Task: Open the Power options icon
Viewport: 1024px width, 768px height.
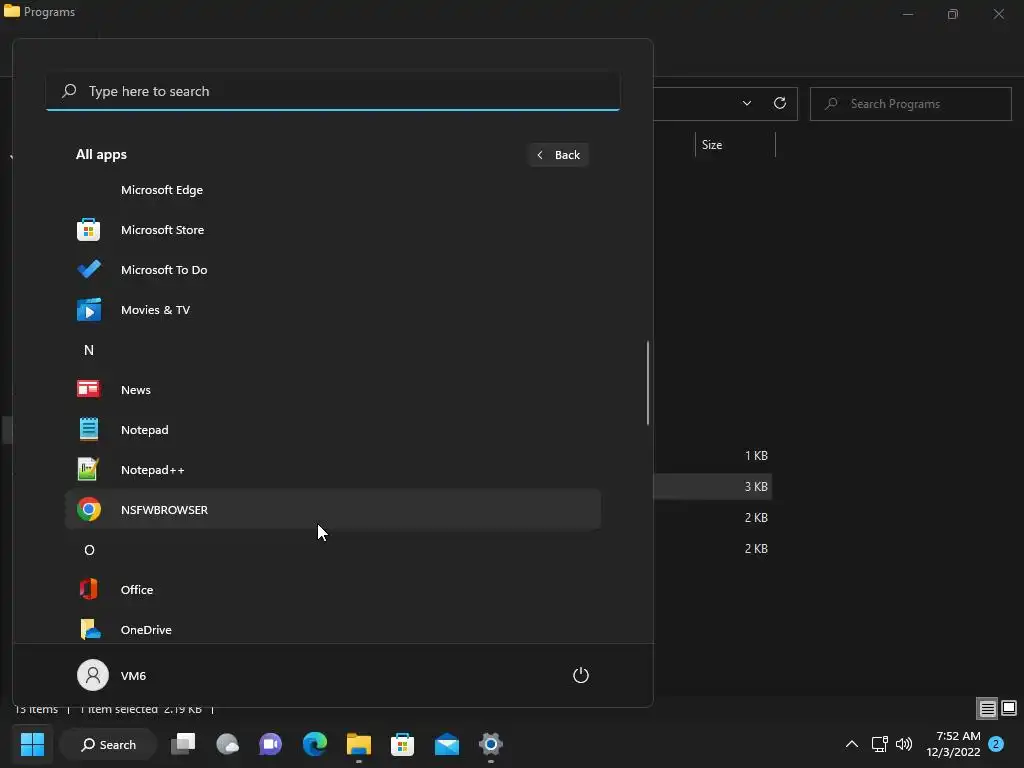Action: point(581,675)
